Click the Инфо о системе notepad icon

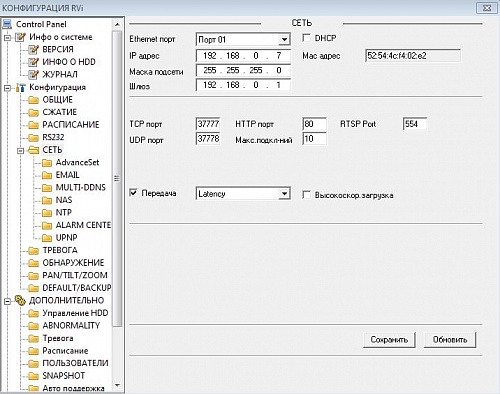point(20,37)
